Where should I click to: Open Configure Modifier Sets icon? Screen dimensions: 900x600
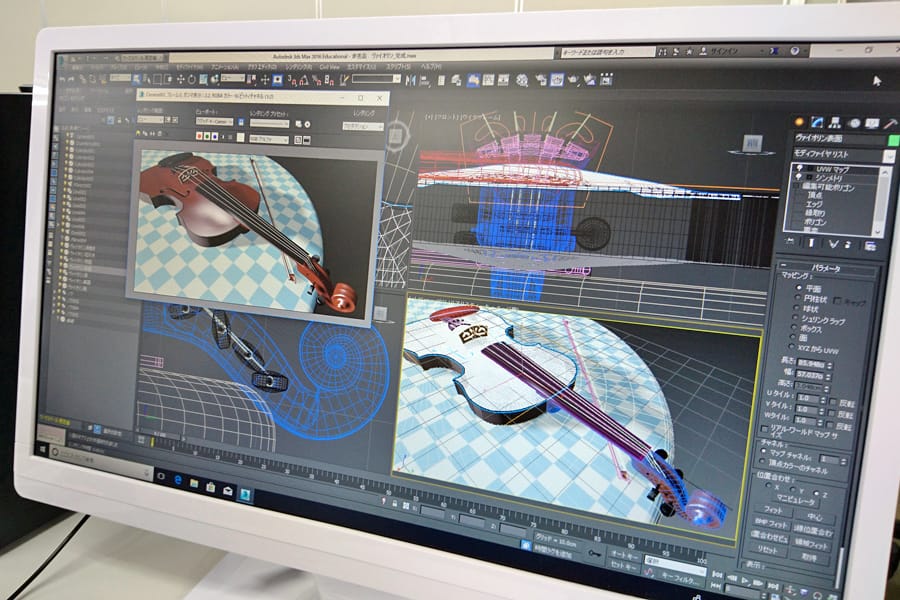870,247
